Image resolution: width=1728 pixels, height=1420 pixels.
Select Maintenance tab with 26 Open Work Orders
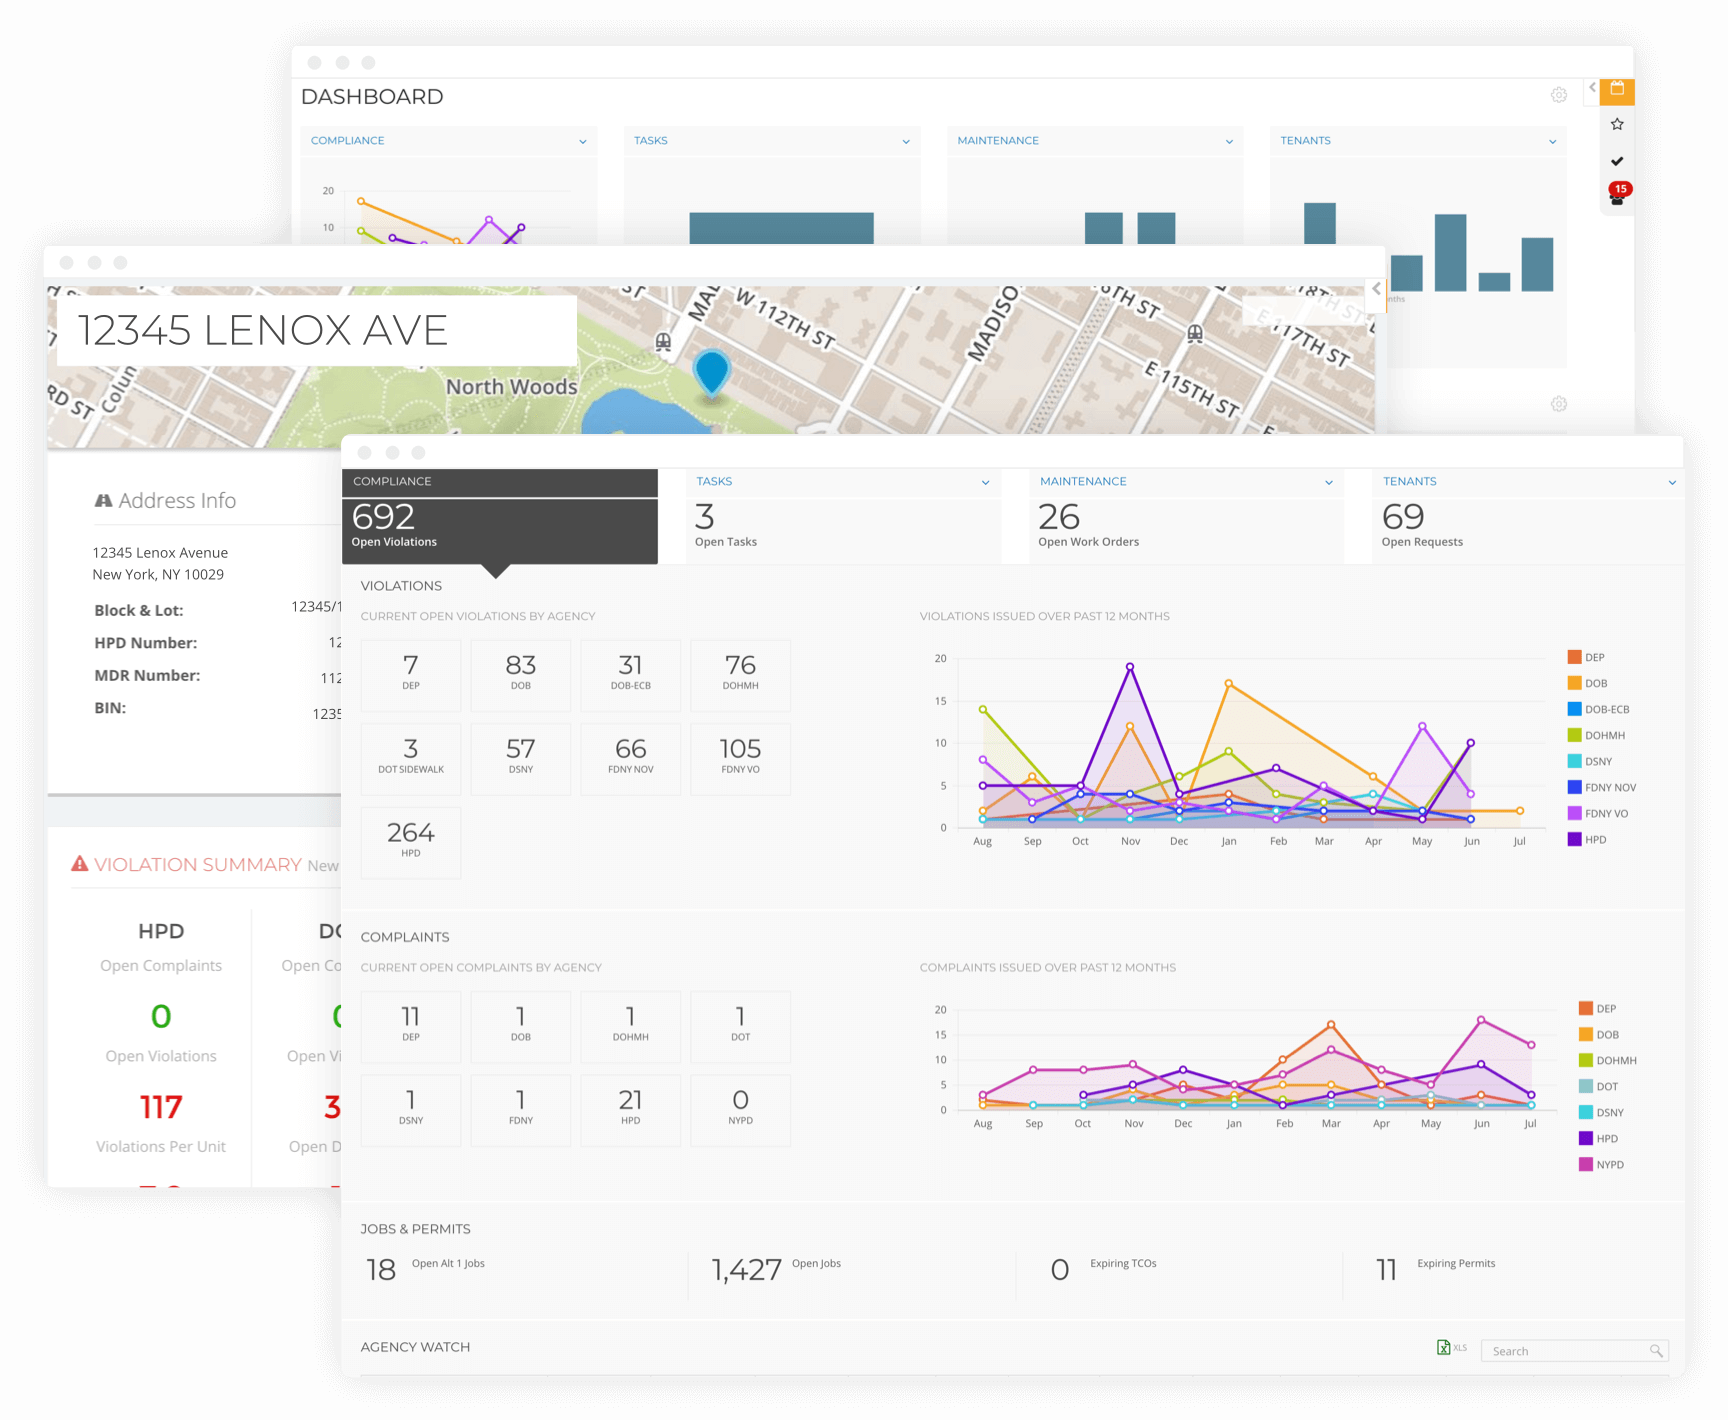click(1186, 516)
